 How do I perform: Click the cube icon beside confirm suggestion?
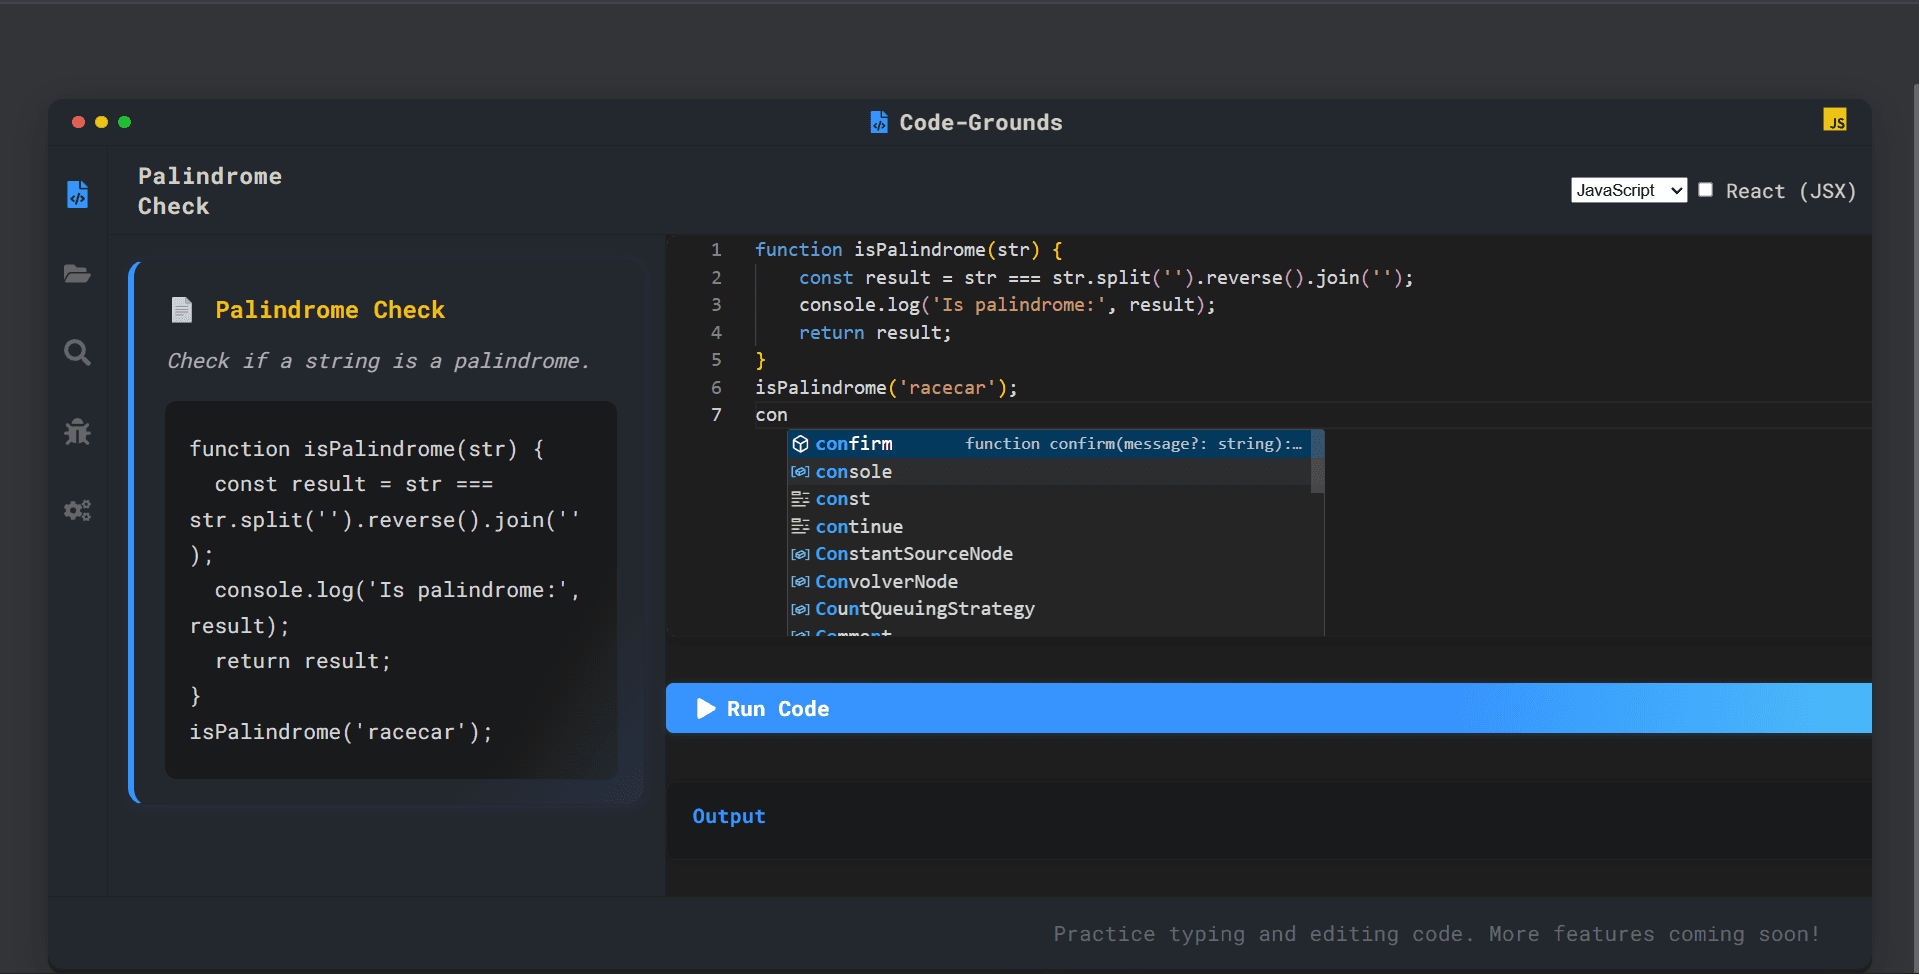point(800,443)
